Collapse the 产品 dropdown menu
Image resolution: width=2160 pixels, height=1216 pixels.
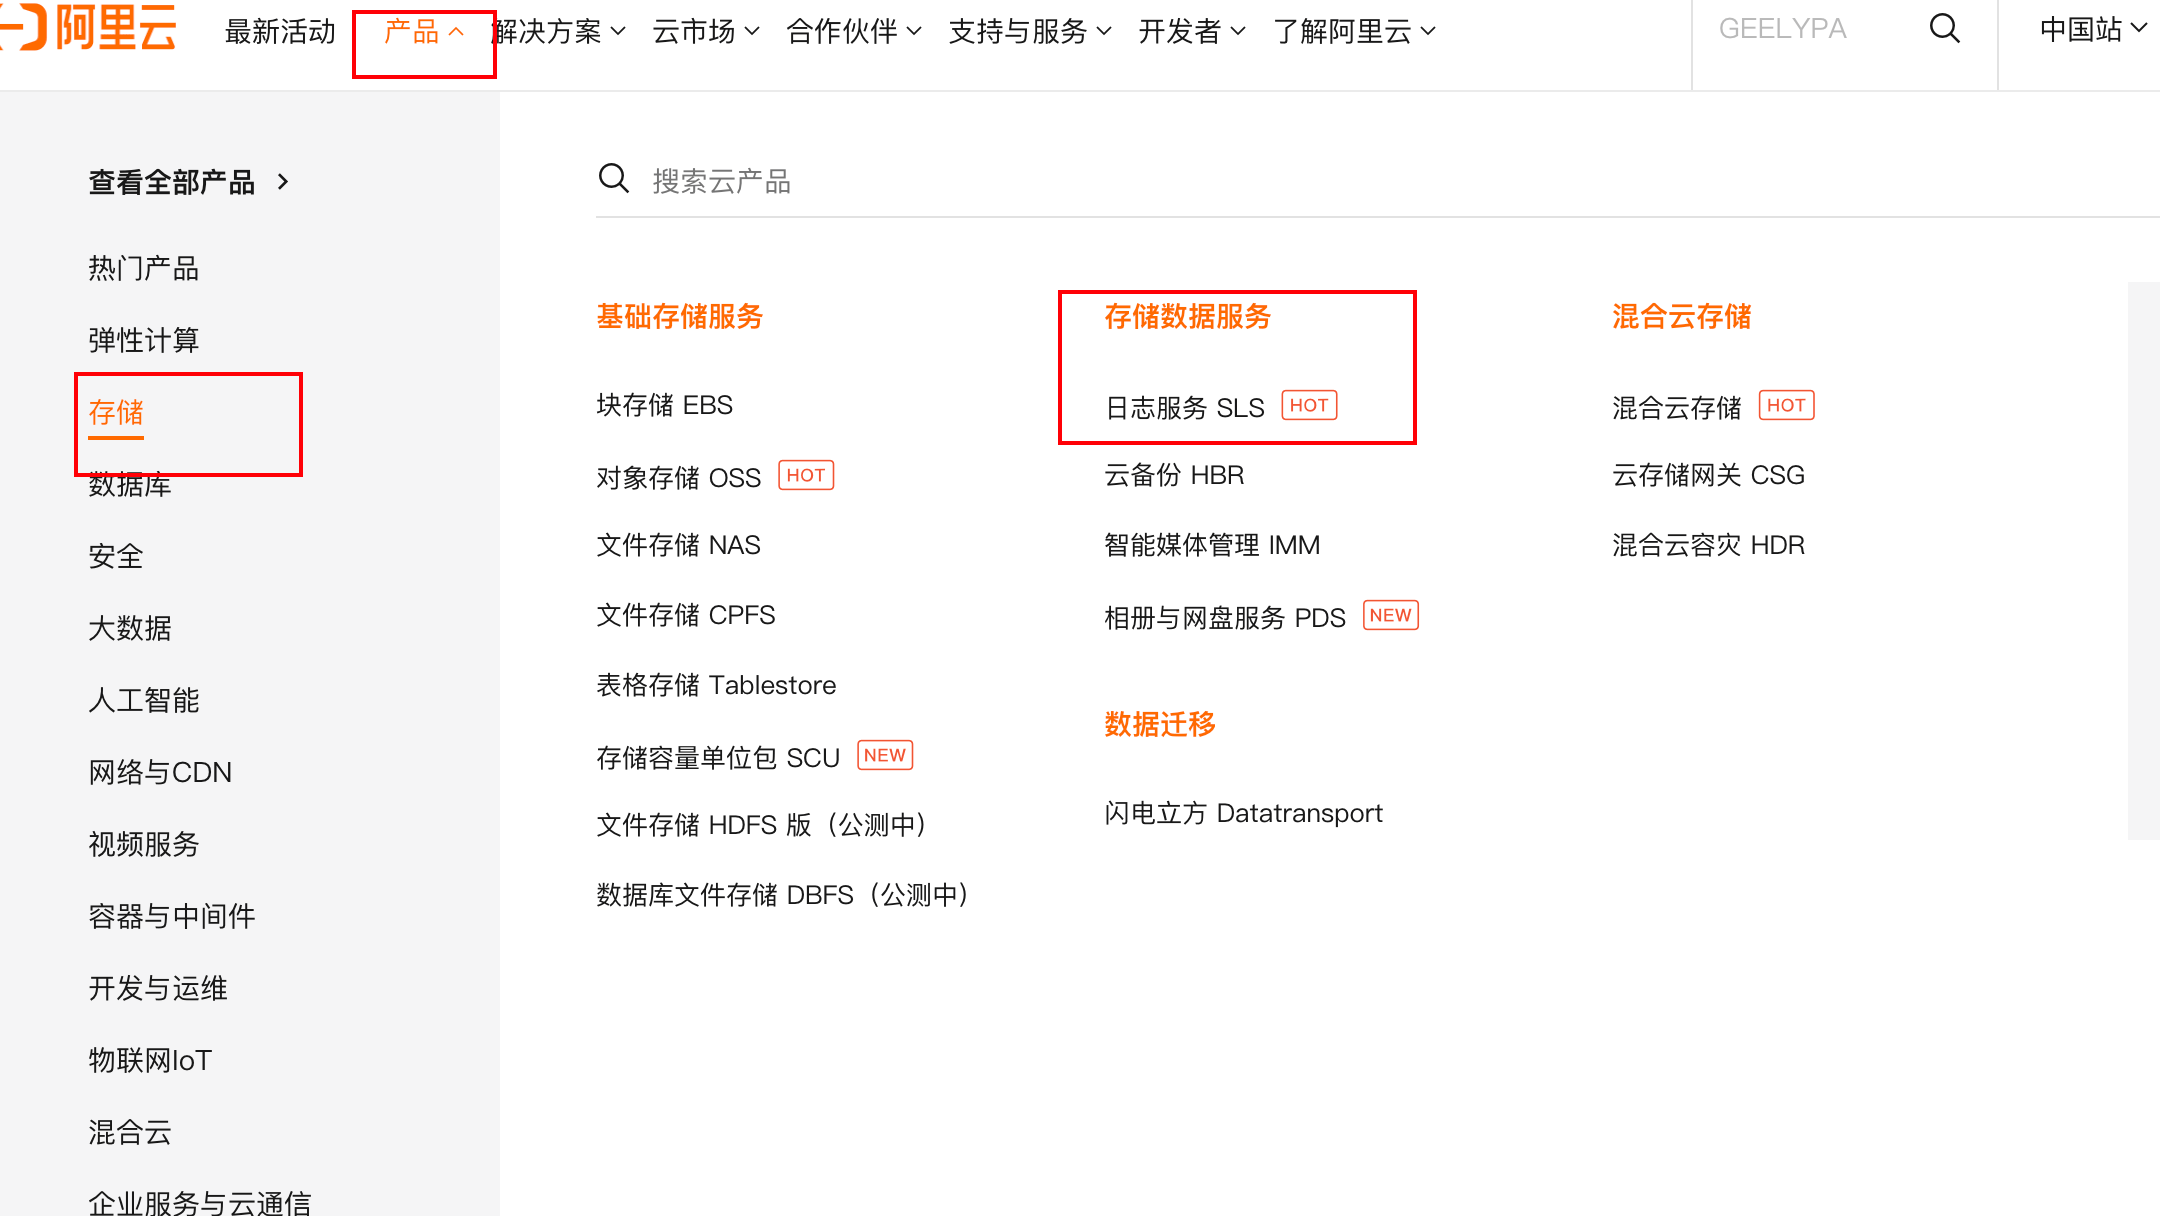pos(424,32)
